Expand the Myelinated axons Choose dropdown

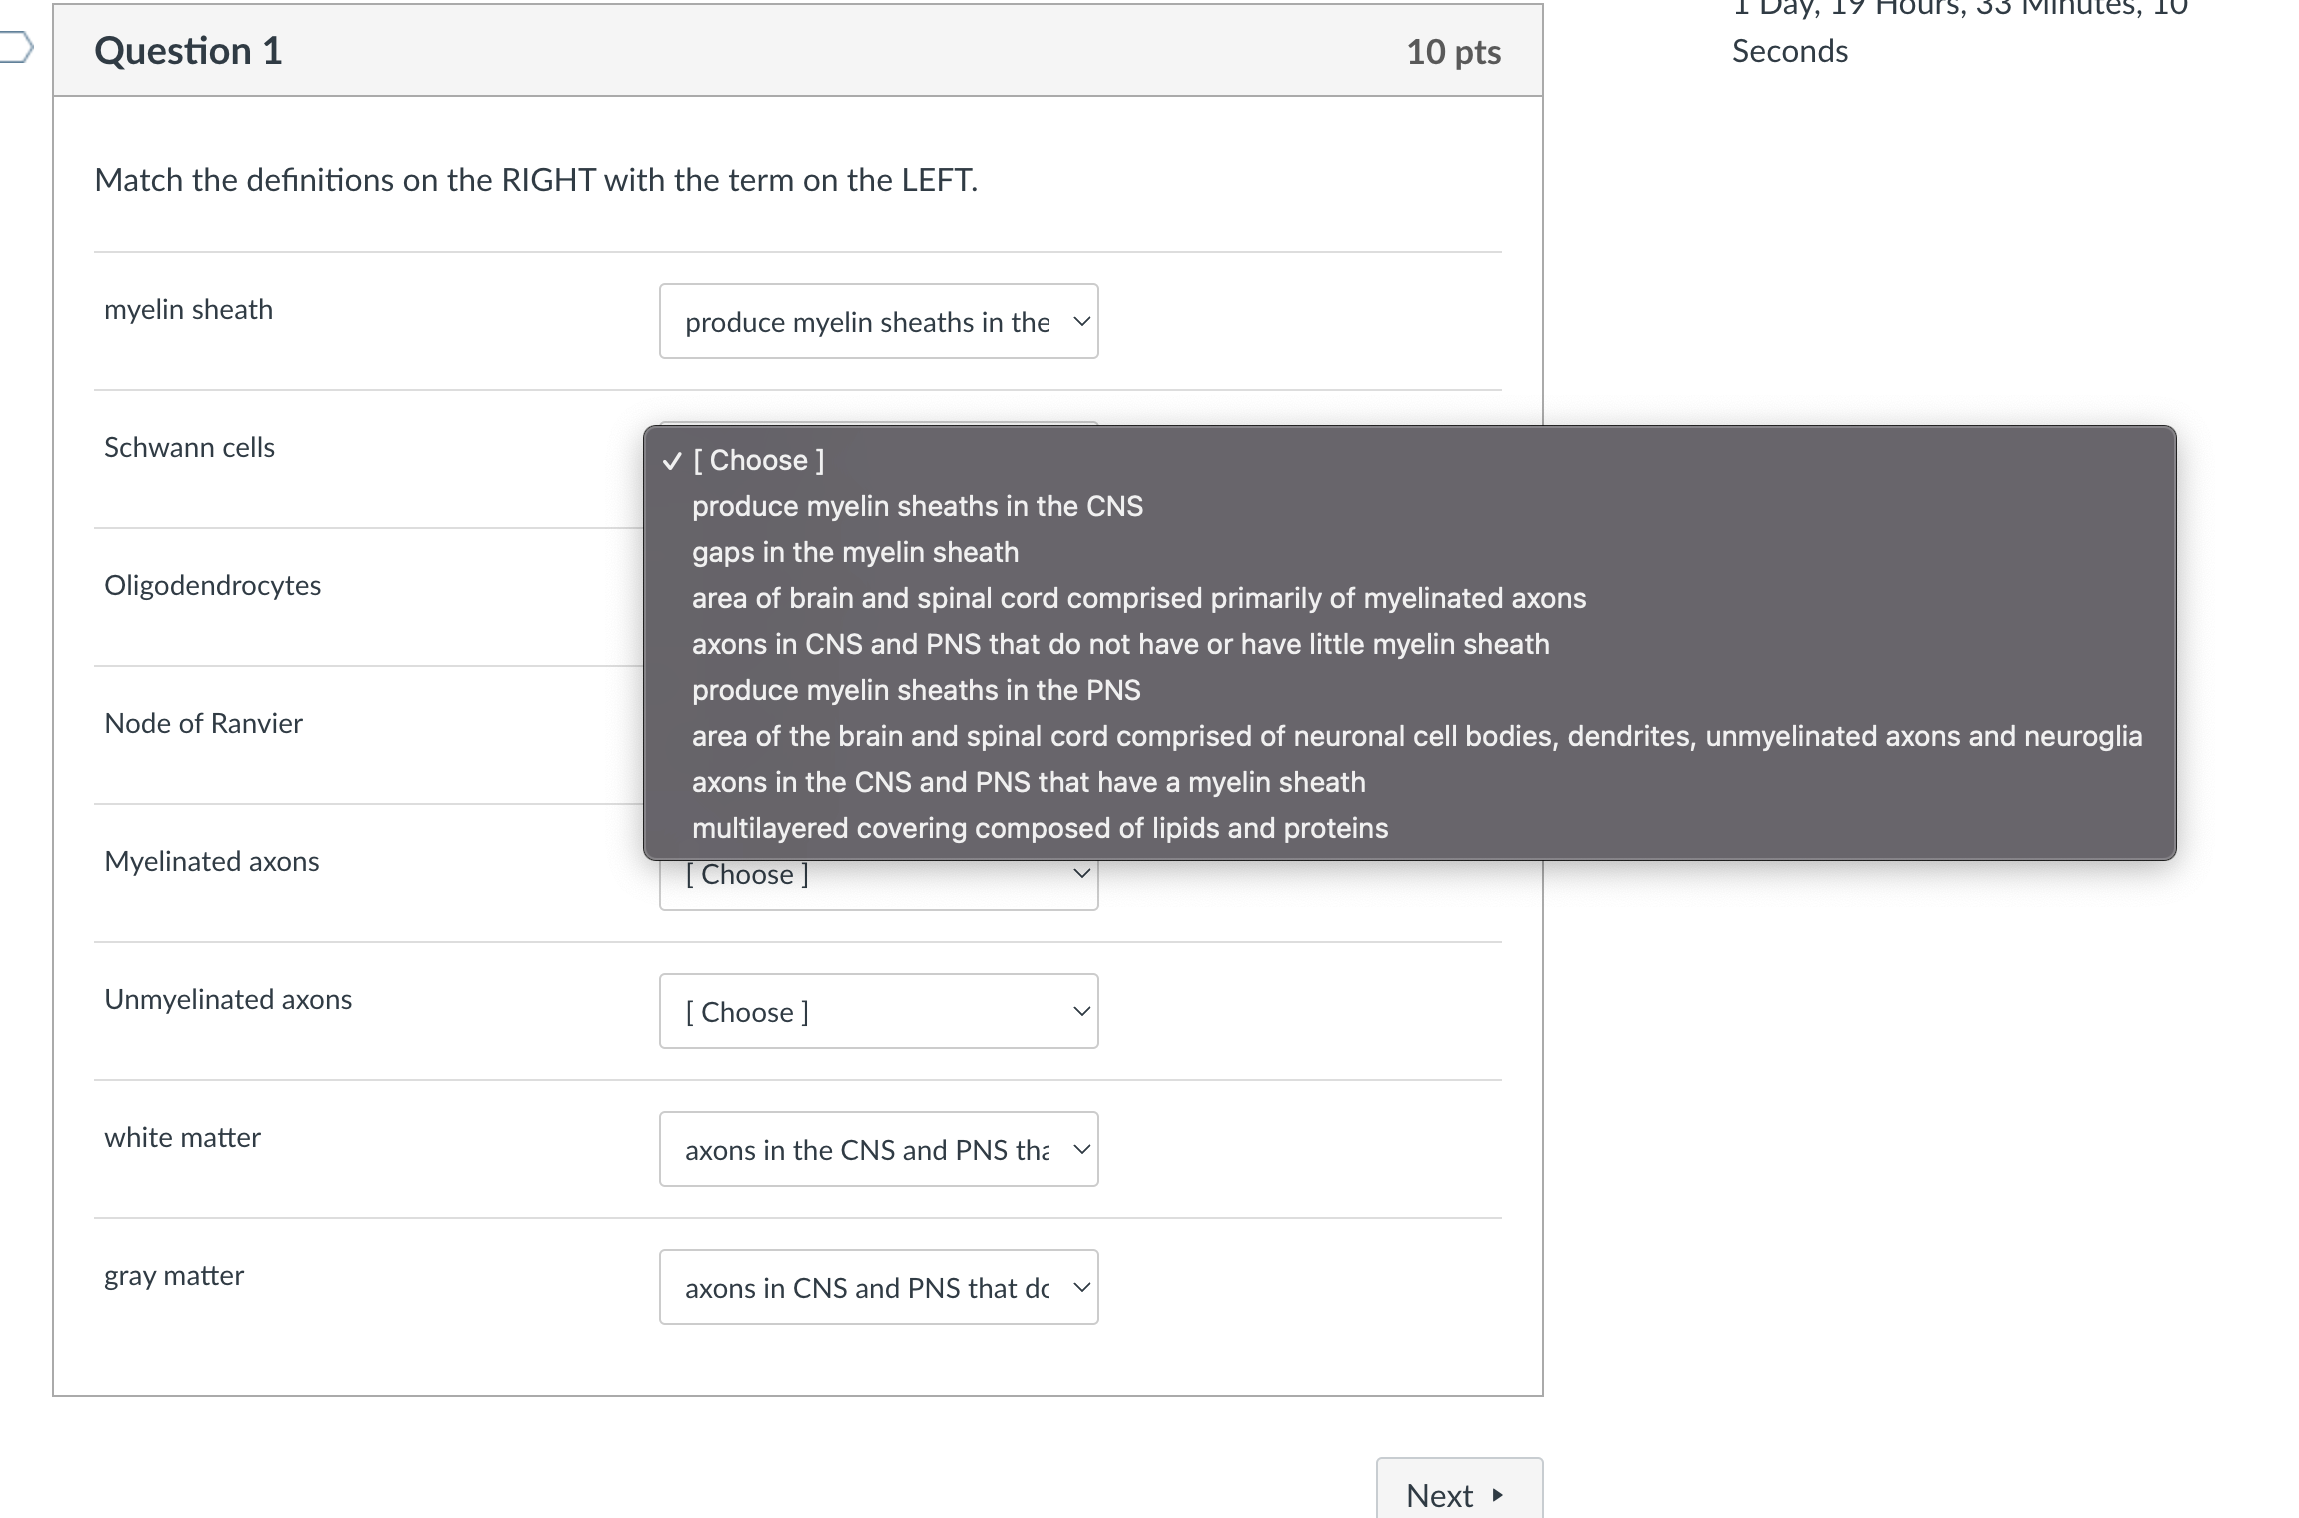878,881
